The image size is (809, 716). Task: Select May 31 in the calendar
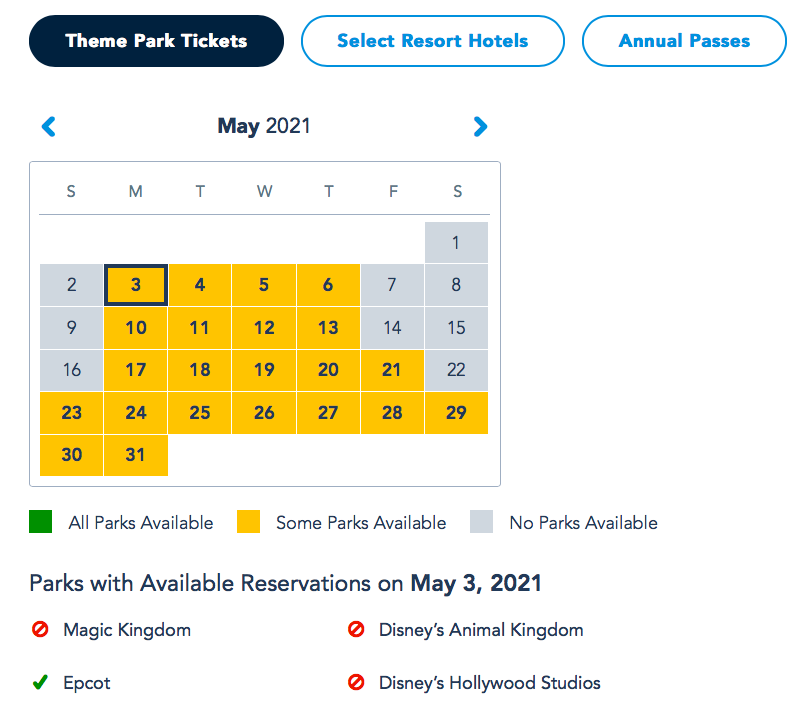click(x=136, y=455)
